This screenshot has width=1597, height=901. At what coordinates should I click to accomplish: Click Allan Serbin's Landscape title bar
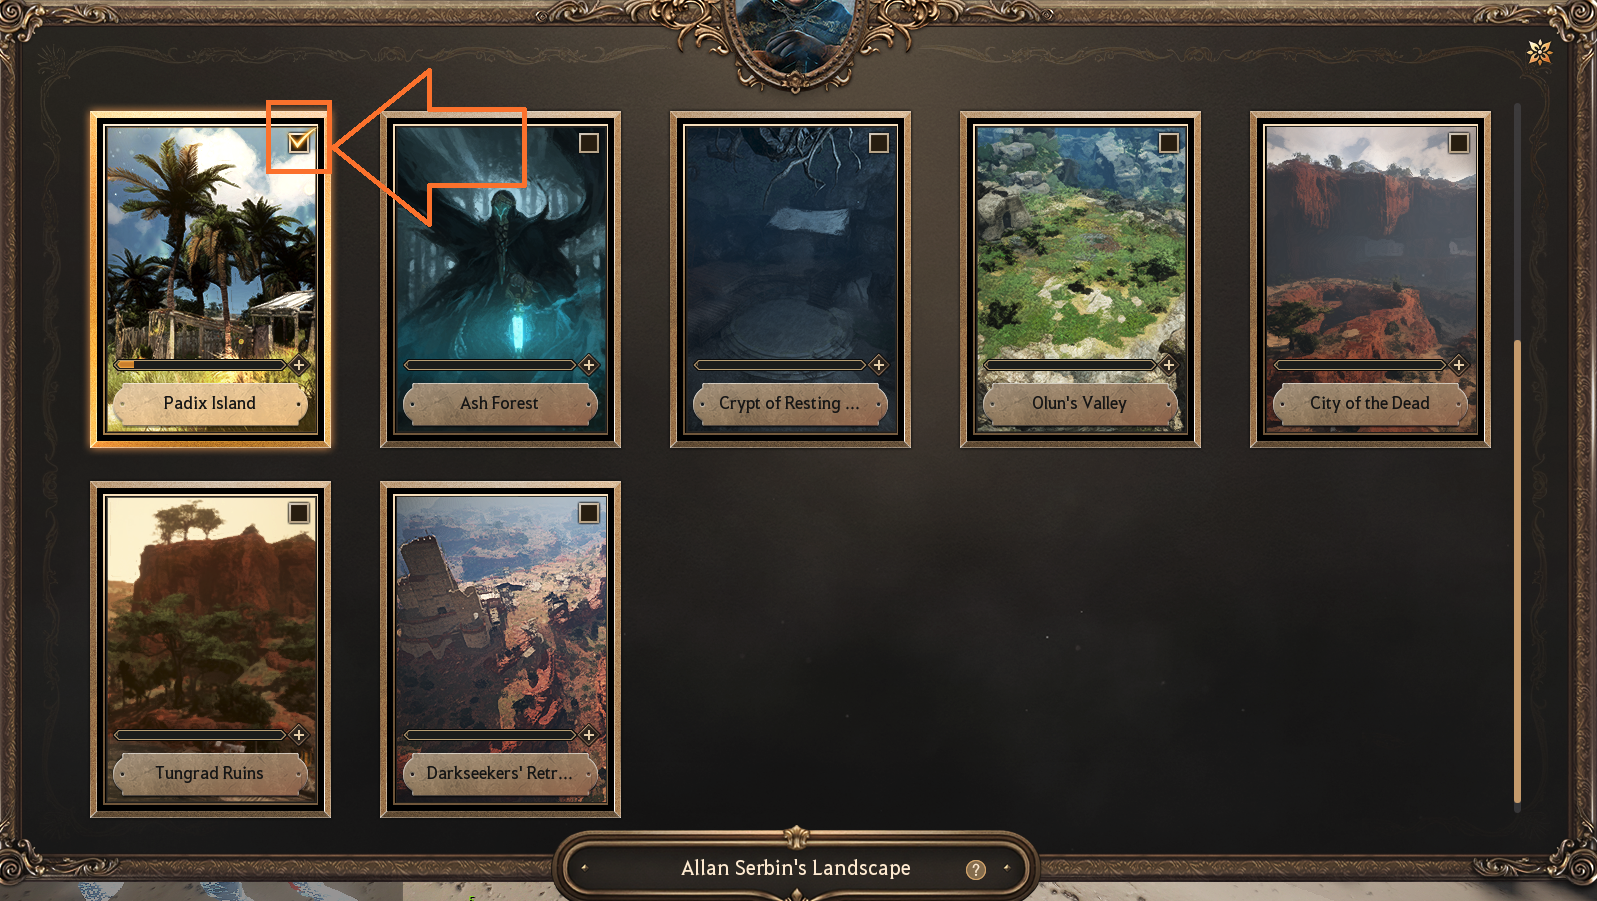coord(796,868)
